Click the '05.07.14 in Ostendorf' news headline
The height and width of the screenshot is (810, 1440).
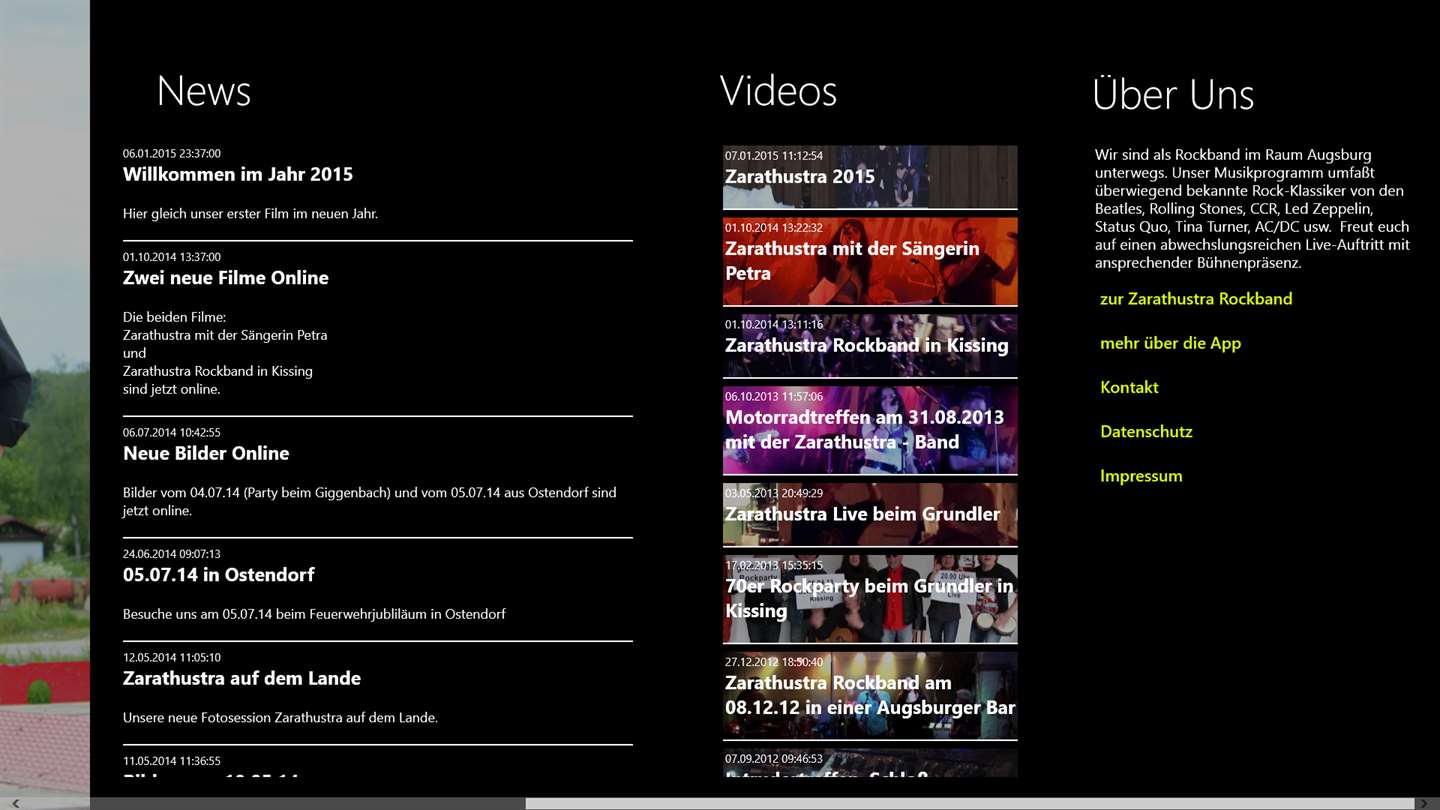[219, 575]
